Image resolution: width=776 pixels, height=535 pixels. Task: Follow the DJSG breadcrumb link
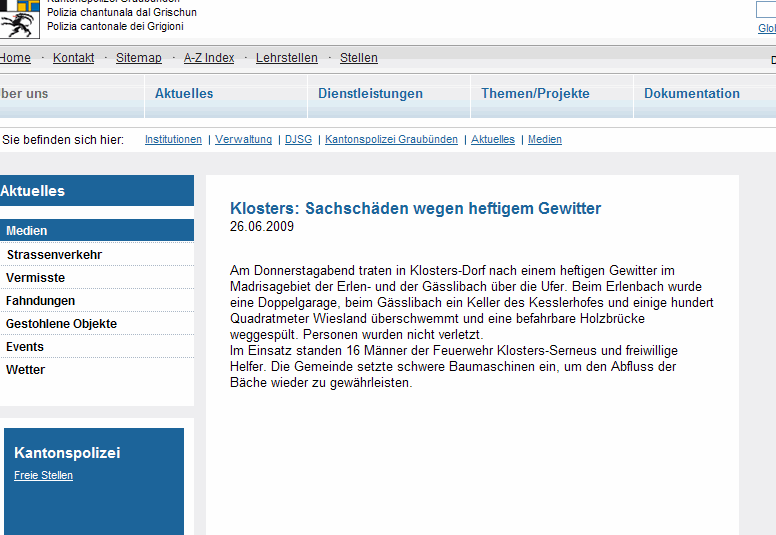click(298, 140)
